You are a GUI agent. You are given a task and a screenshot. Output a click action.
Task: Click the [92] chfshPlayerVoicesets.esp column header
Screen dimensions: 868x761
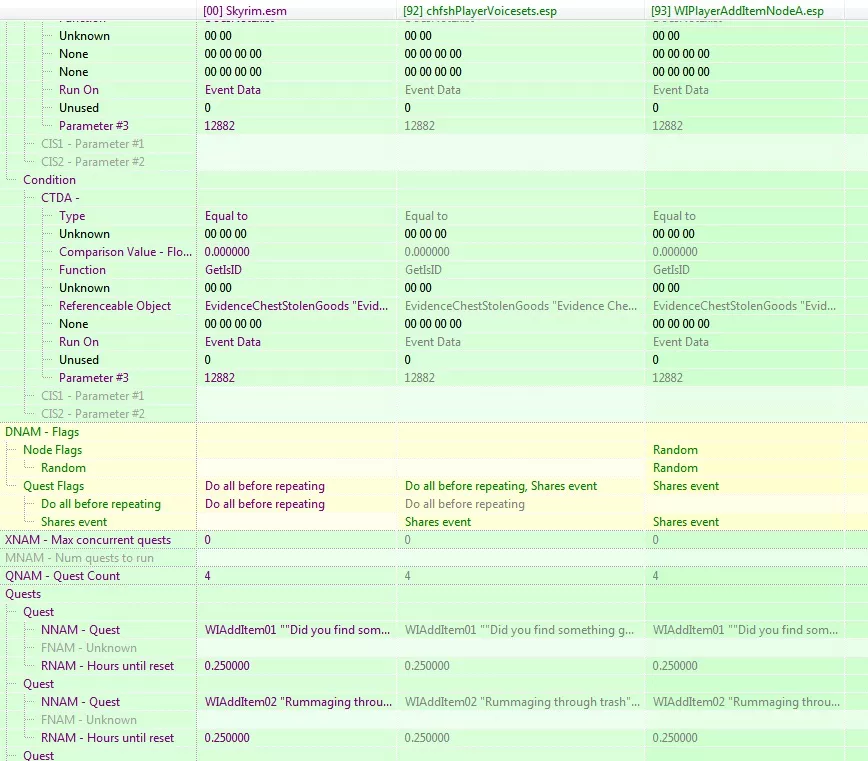click(480, 11)
